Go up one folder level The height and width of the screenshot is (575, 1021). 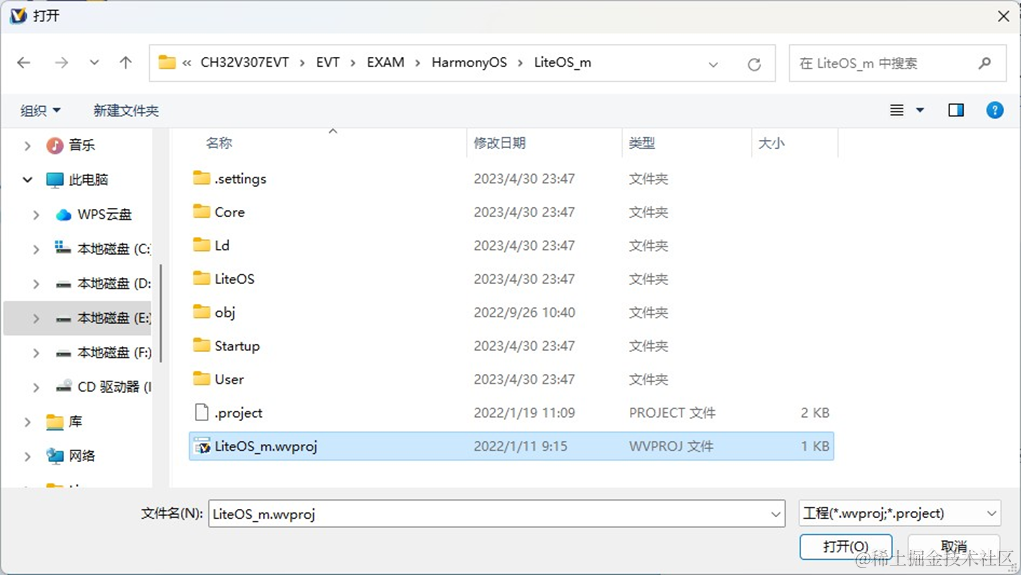tap(126, 63)
